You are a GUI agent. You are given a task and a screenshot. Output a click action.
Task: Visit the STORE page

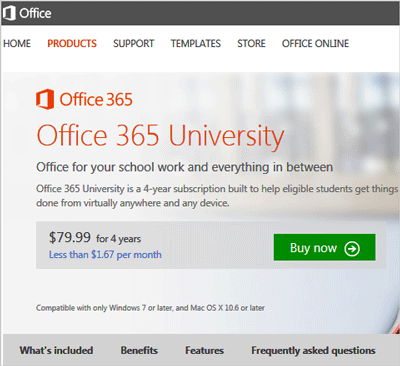point(251,43)
